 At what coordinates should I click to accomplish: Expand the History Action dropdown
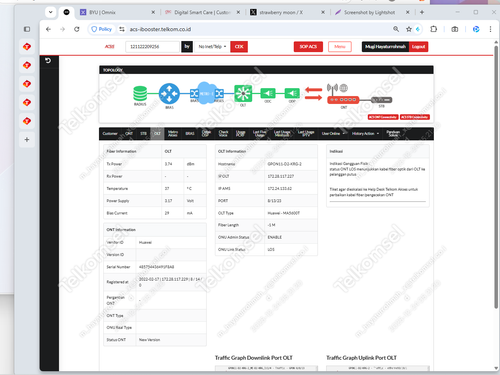coord(365,134)
